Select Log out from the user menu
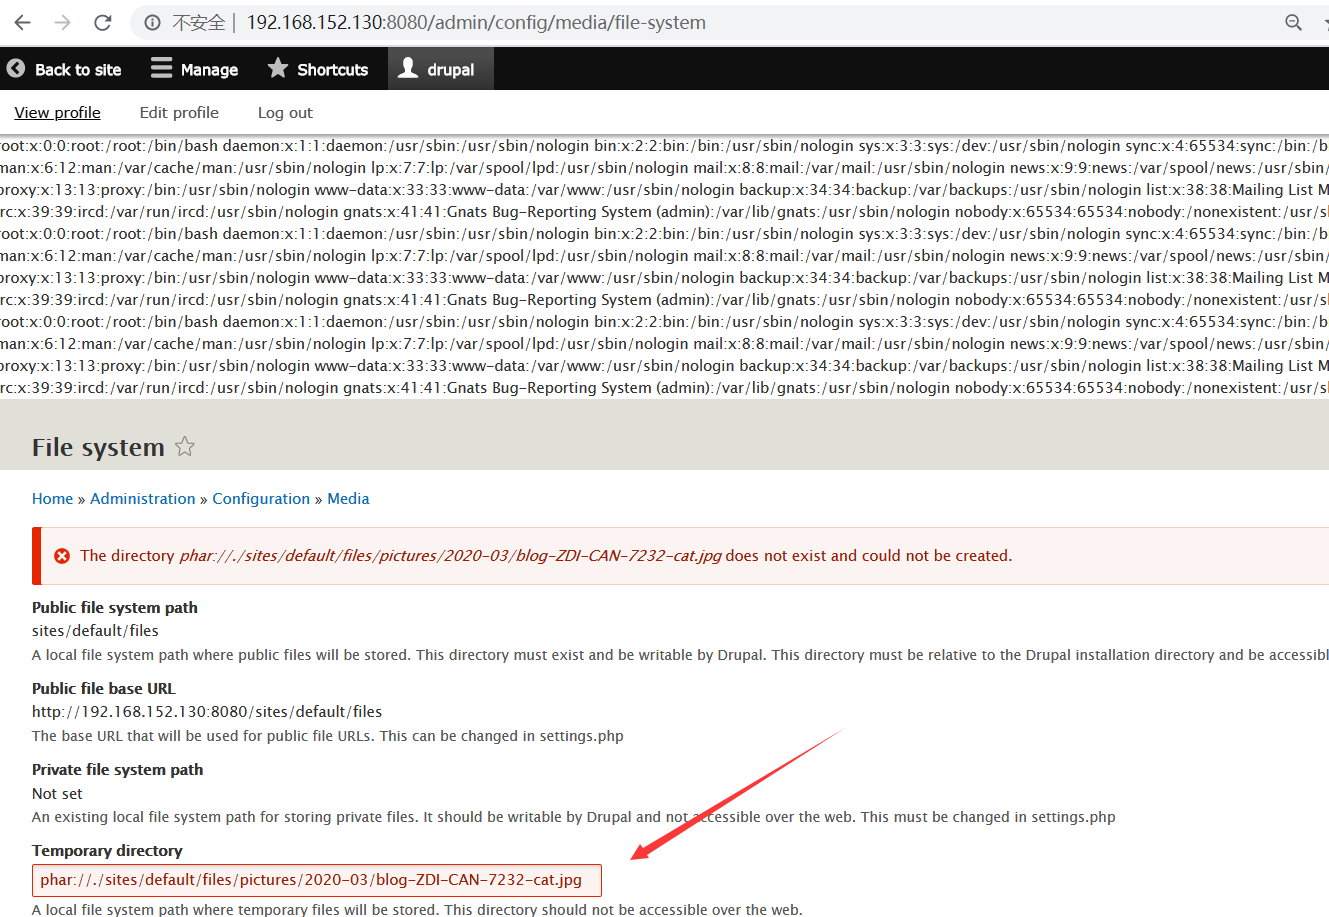 coord(284,112)
